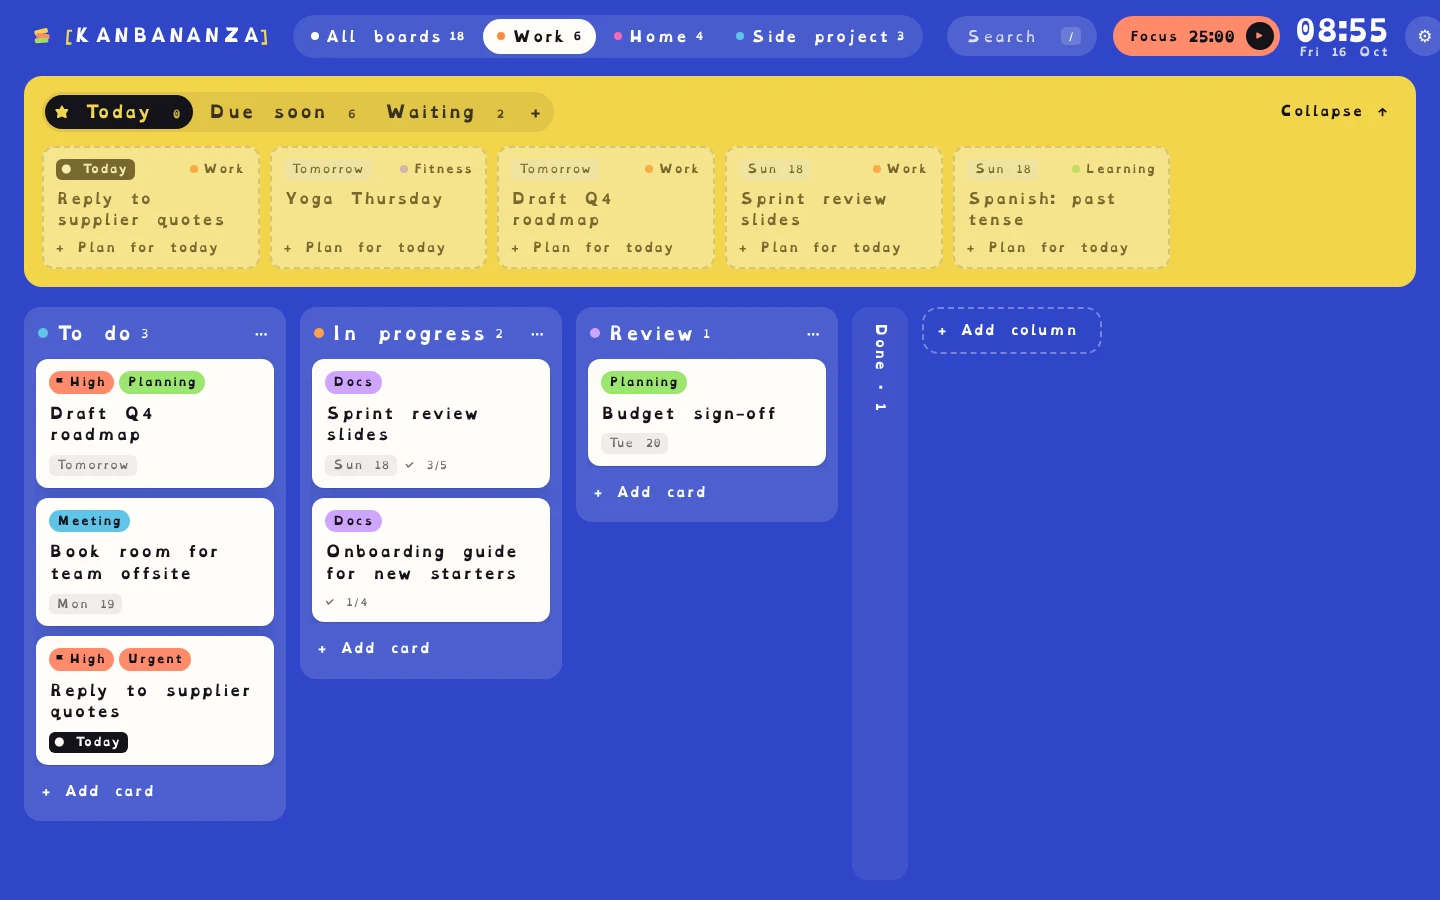
Task: Show the Waiting planner tab
Action: 445,112
